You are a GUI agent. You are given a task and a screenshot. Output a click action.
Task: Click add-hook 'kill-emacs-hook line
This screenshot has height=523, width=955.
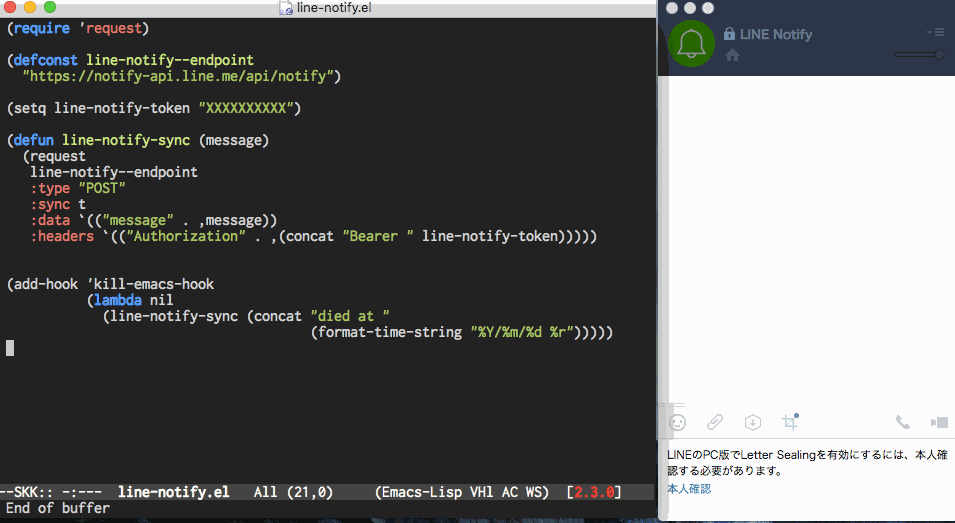tap(110, 284)
